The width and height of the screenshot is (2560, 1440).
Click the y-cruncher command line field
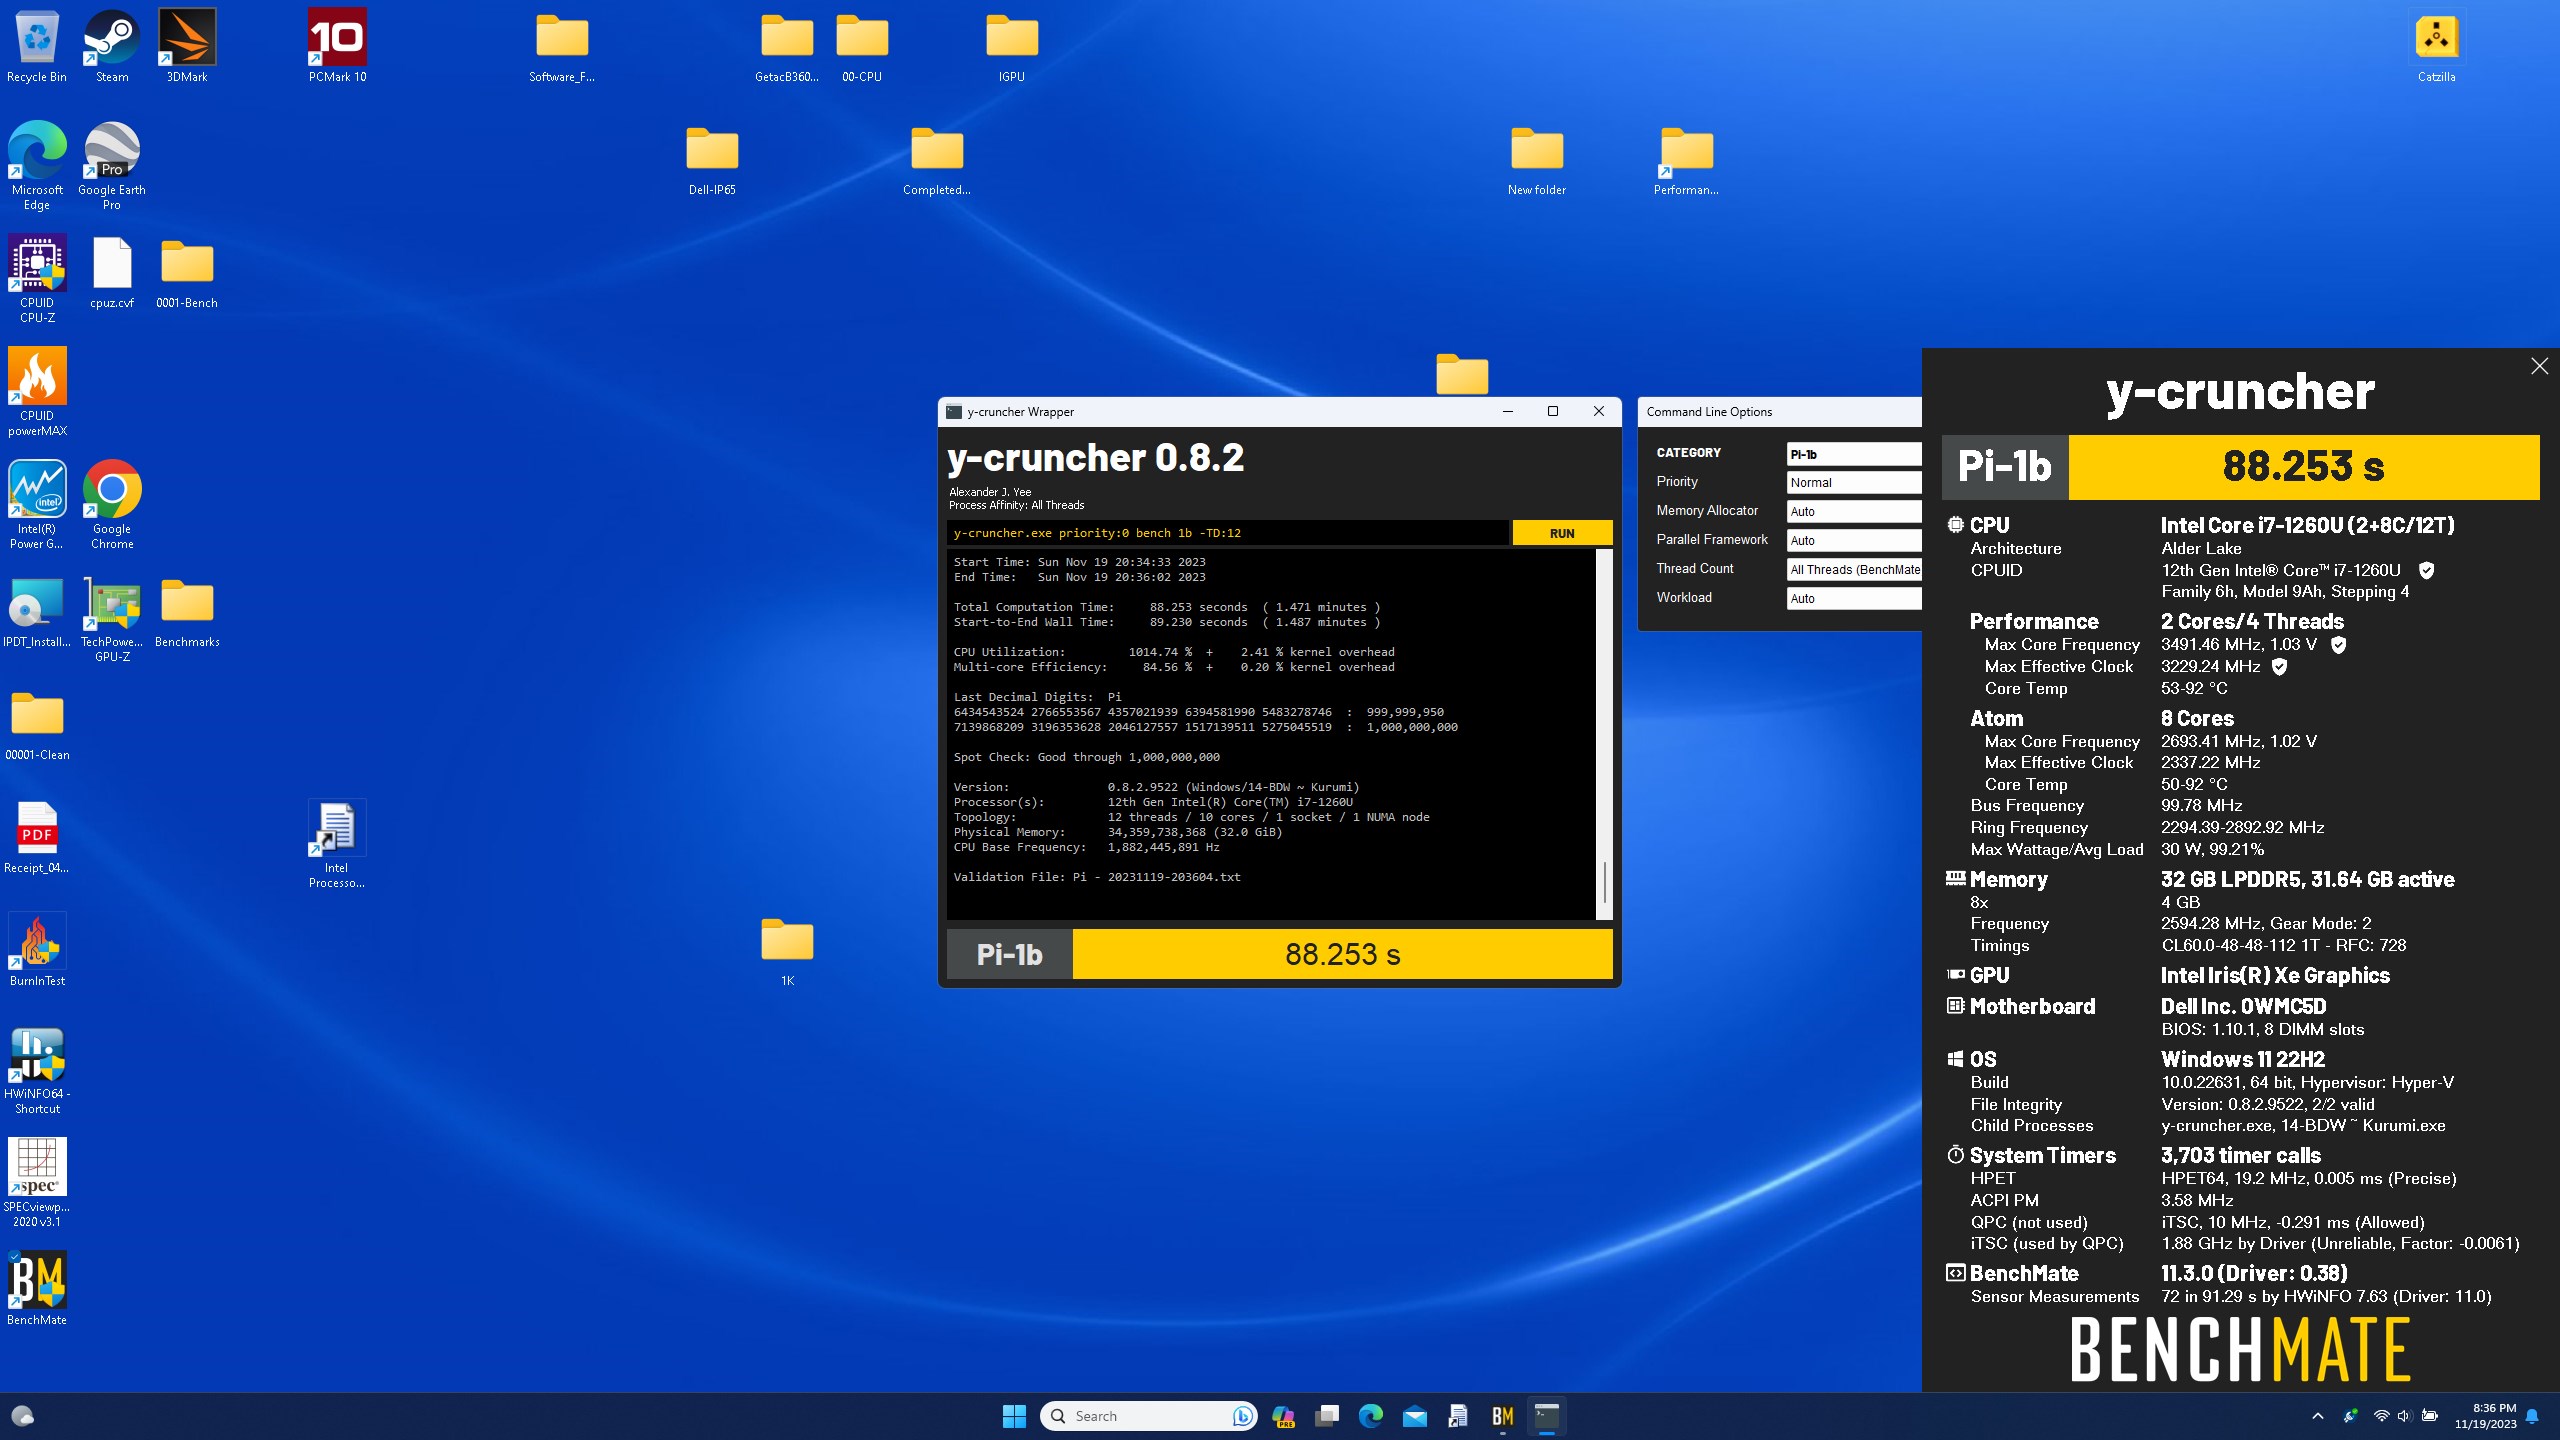click(1227, 533)
